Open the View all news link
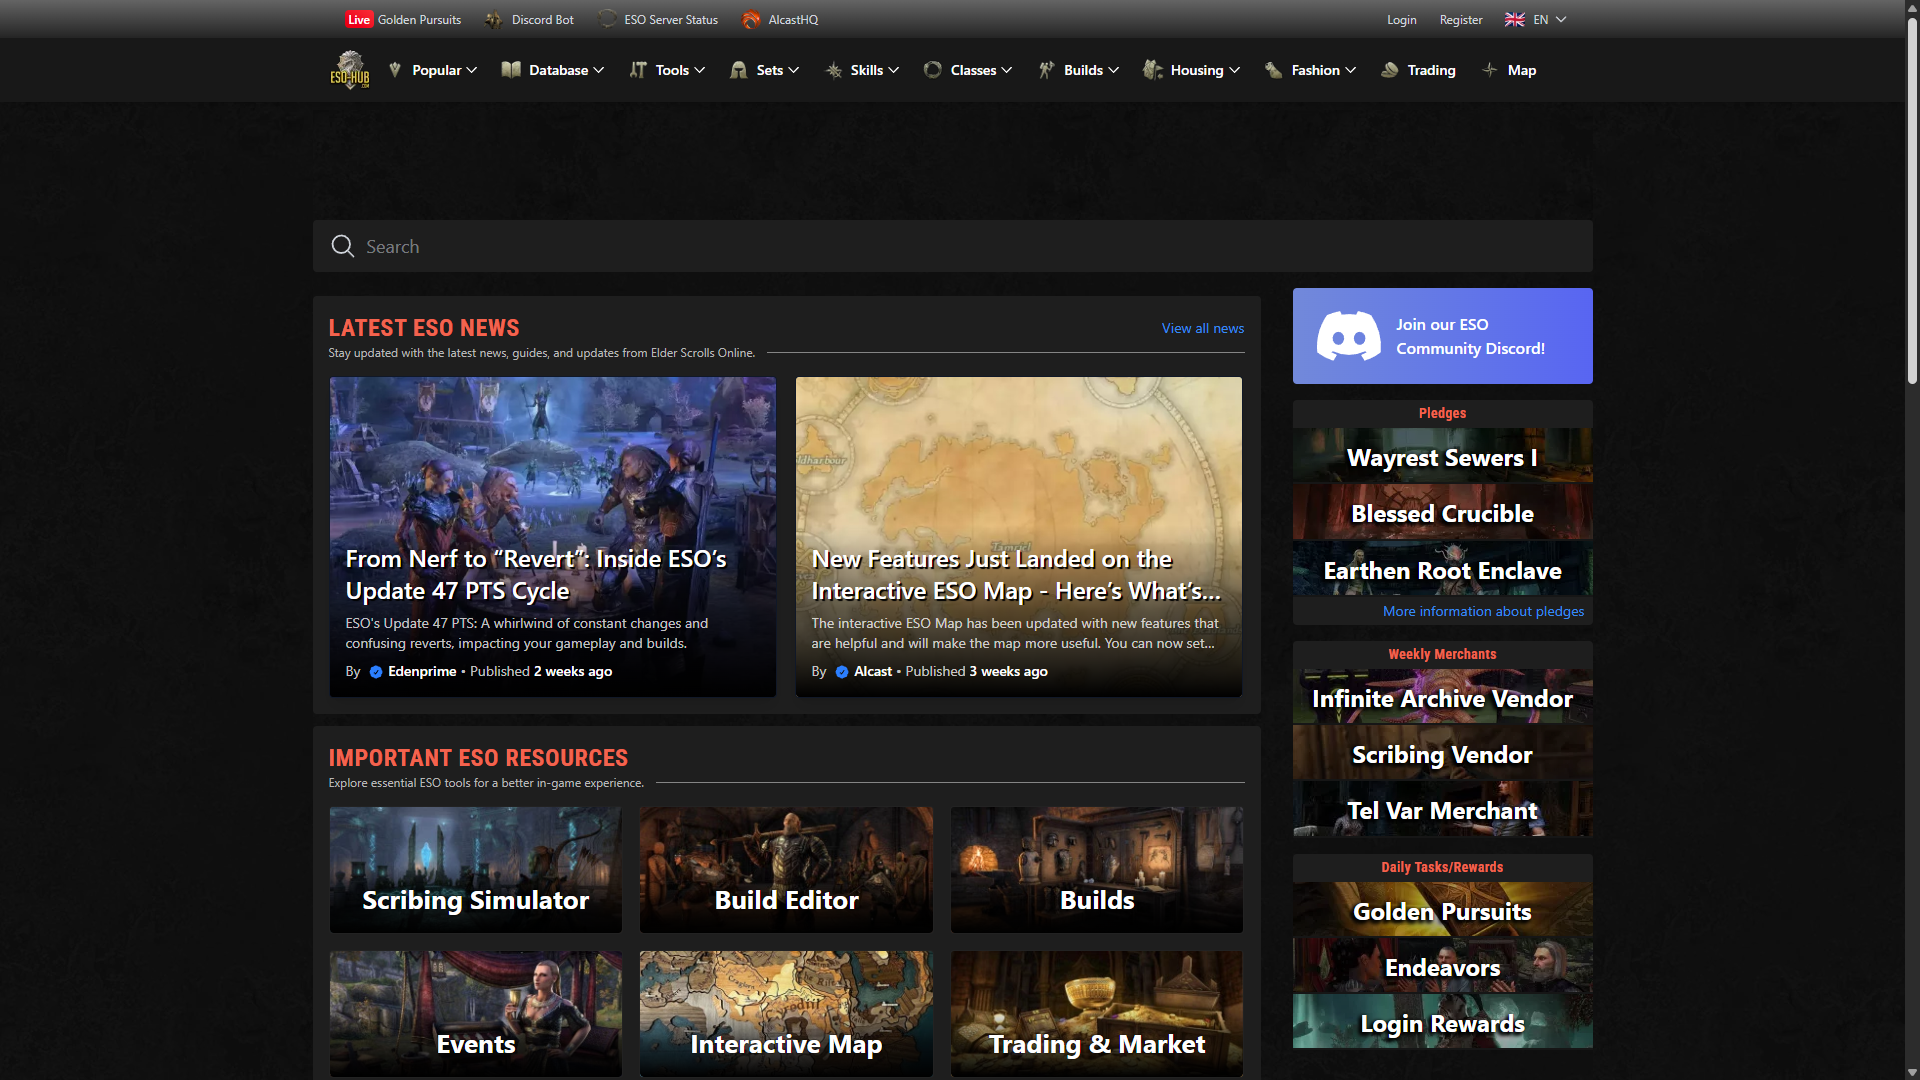Image resolution: width=1920 pixels, height=1080 pixels. pos(1203,329)
